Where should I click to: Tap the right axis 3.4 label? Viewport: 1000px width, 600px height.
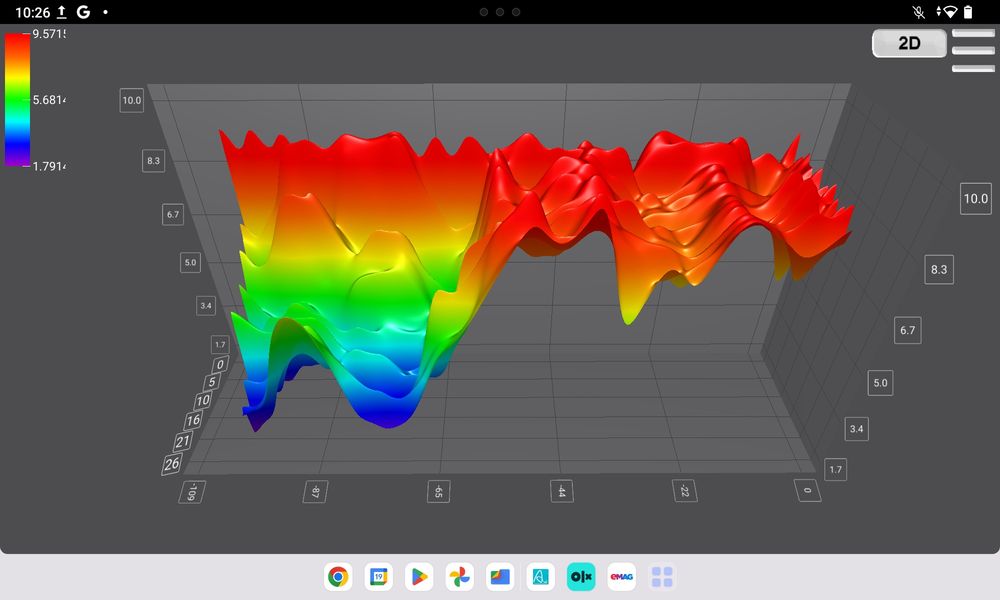(x=857, y=428)
